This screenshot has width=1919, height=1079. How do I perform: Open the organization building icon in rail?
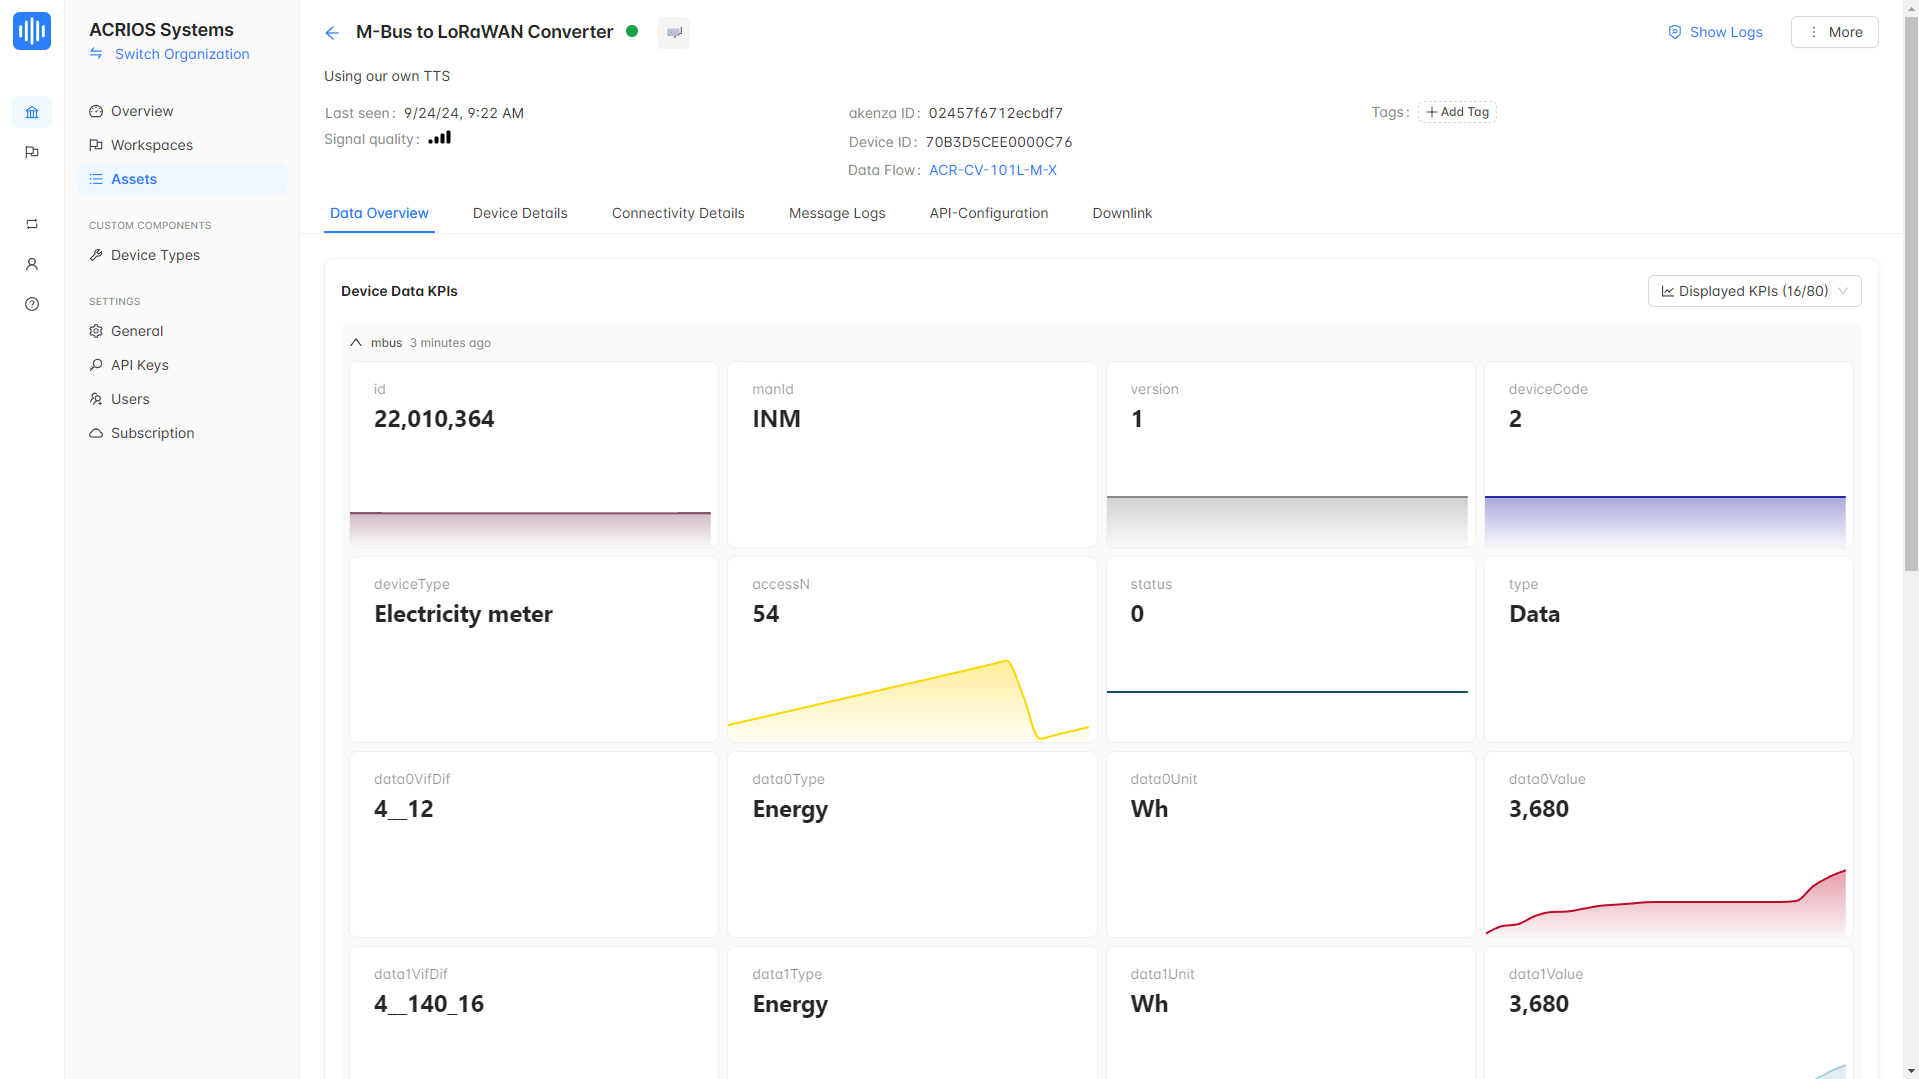[32, 112]
